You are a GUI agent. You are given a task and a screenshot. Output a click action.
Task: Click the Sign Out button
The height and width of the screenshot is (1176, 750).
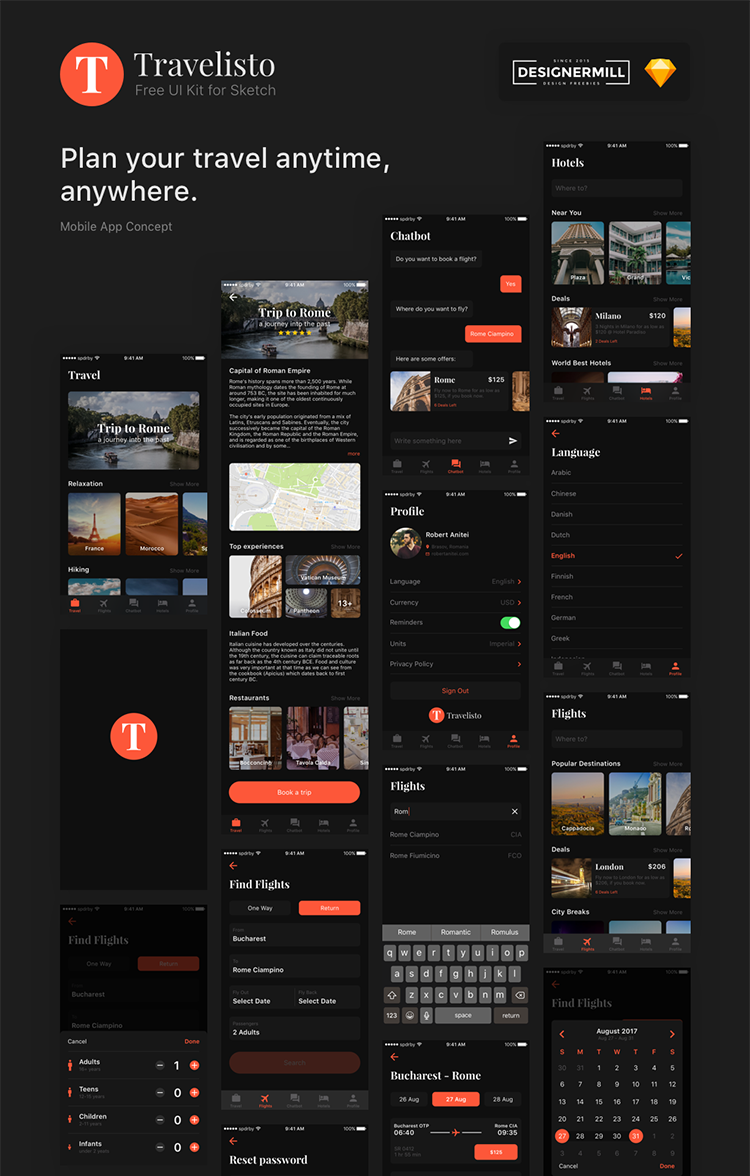455,691
